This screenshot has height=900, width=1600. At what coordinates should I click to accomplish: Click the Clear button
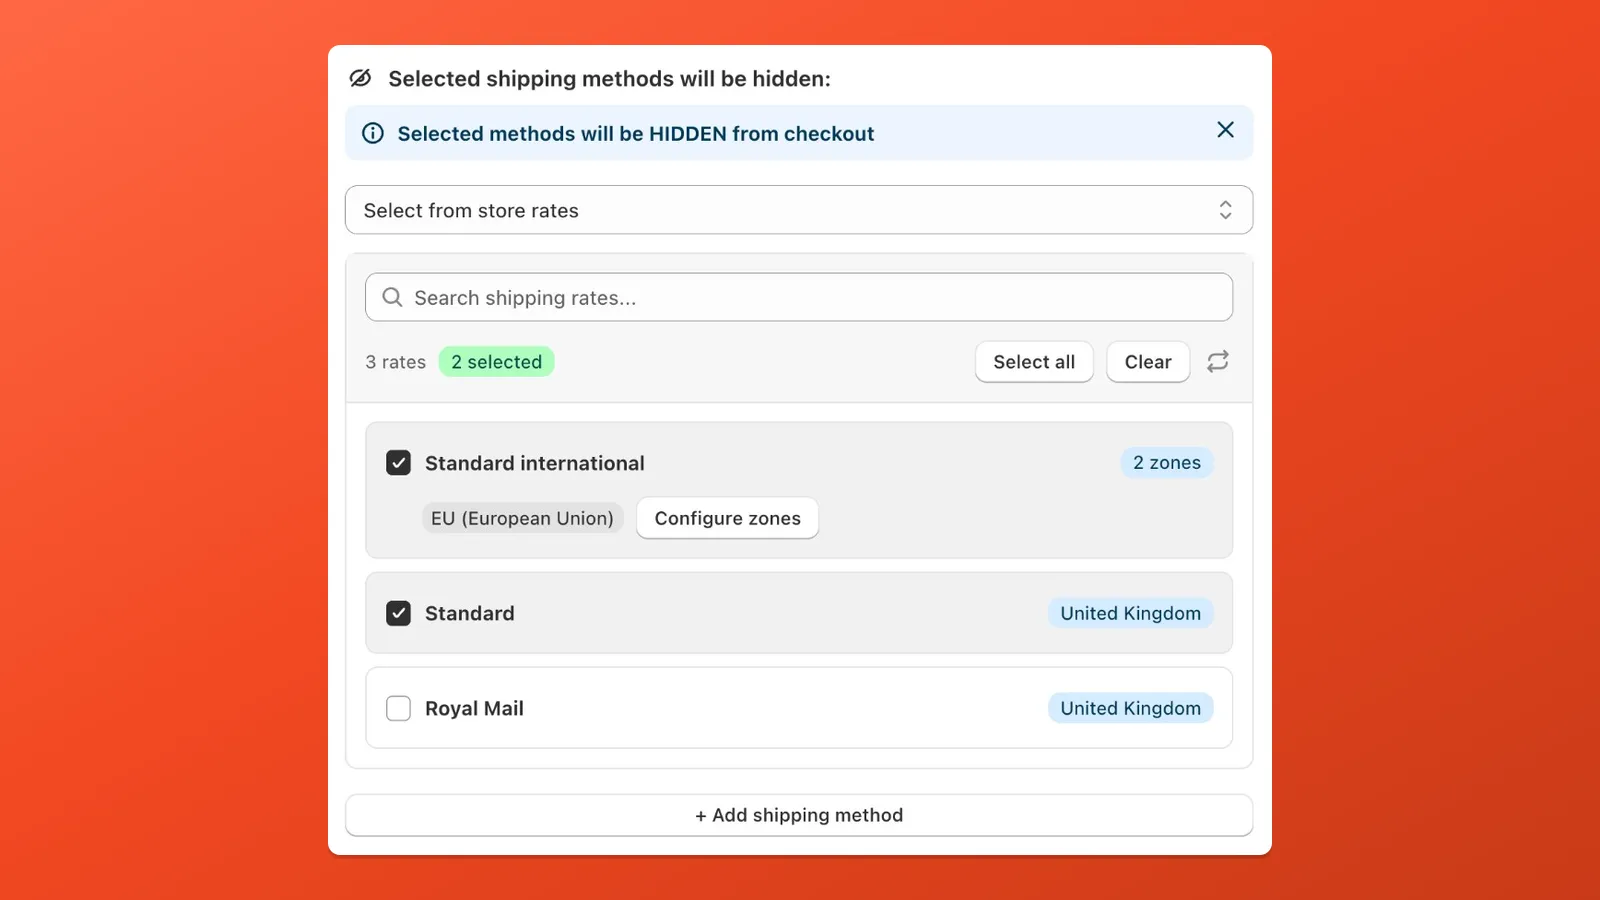pyautogui.click(x=1147, y=361)
